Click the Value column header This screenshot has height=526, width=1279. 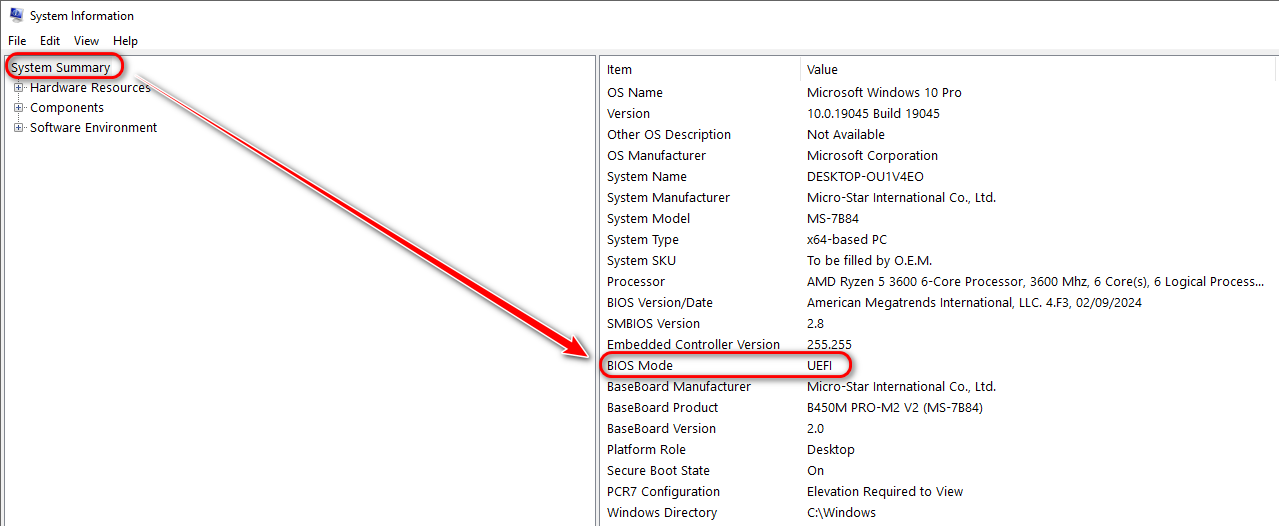click(823, 70)
